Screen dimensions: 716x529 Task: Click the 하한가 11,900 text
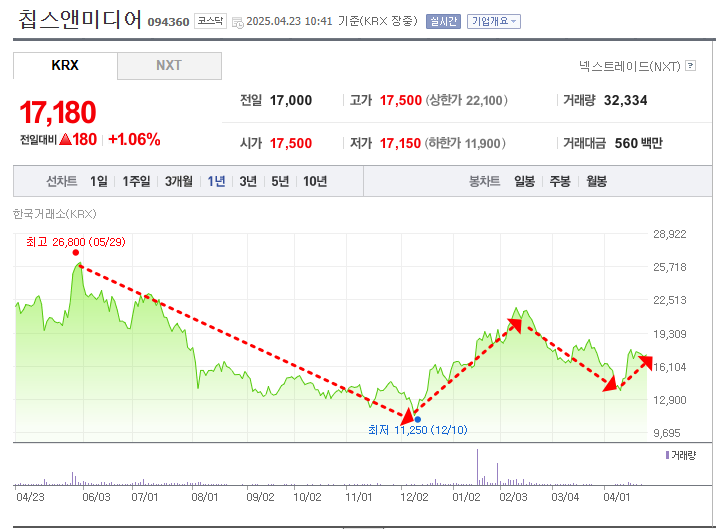pyautogui.click(x=465, y=143)
